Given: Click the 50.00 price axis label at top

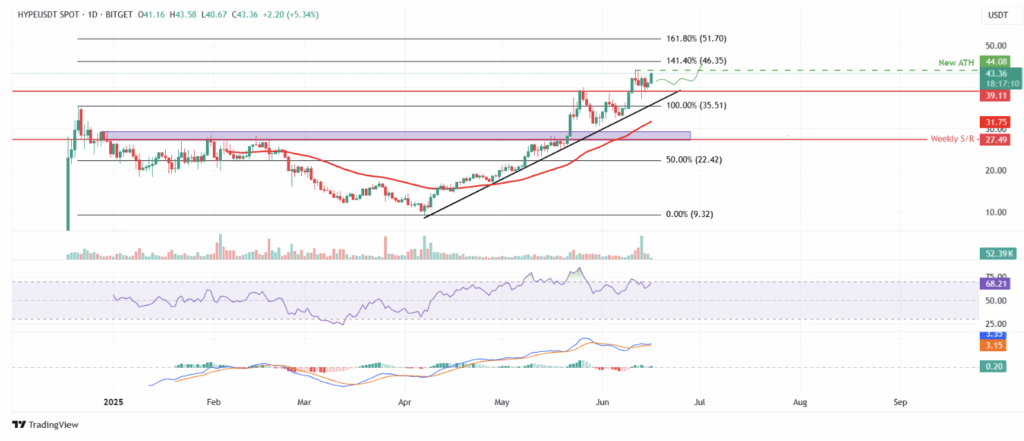Looking at the screenshot, I should [x=995, y=46].
